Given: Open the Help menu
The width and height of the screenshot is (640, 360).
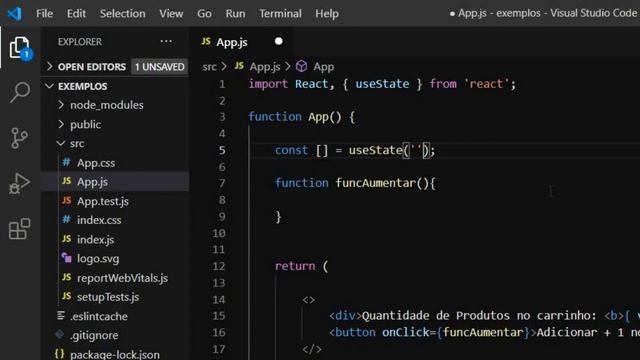Looking at the screenshot, I should (327, 13).
